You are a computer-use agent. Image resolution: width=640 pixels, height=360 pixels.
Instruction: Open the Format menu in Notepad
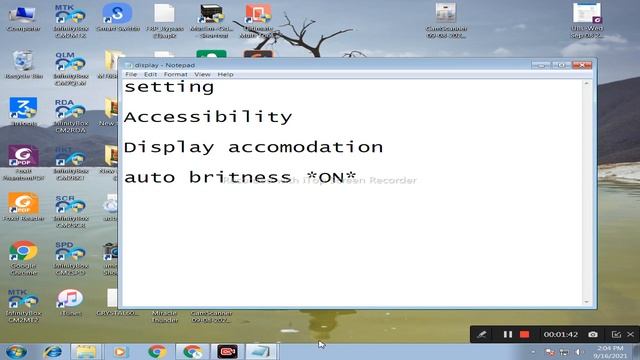point(176,74)
